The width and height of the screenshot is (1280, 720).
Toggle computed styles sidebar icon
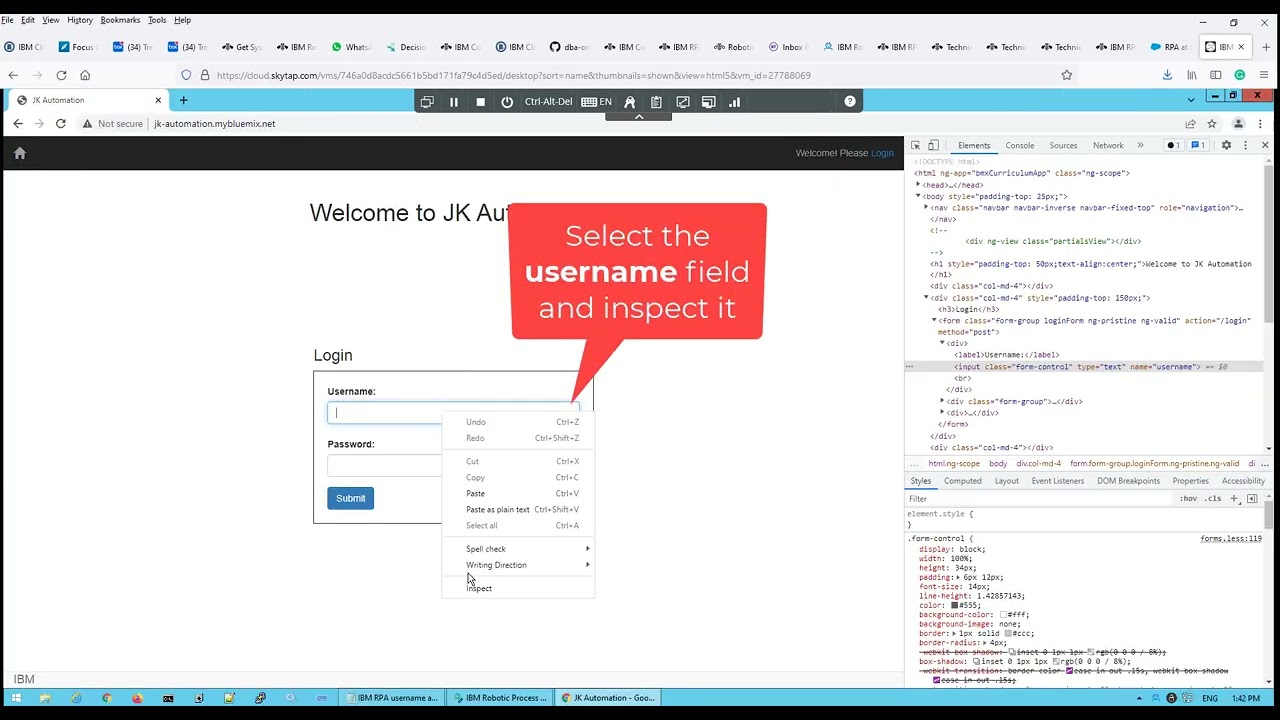(x=1252, y=498)
